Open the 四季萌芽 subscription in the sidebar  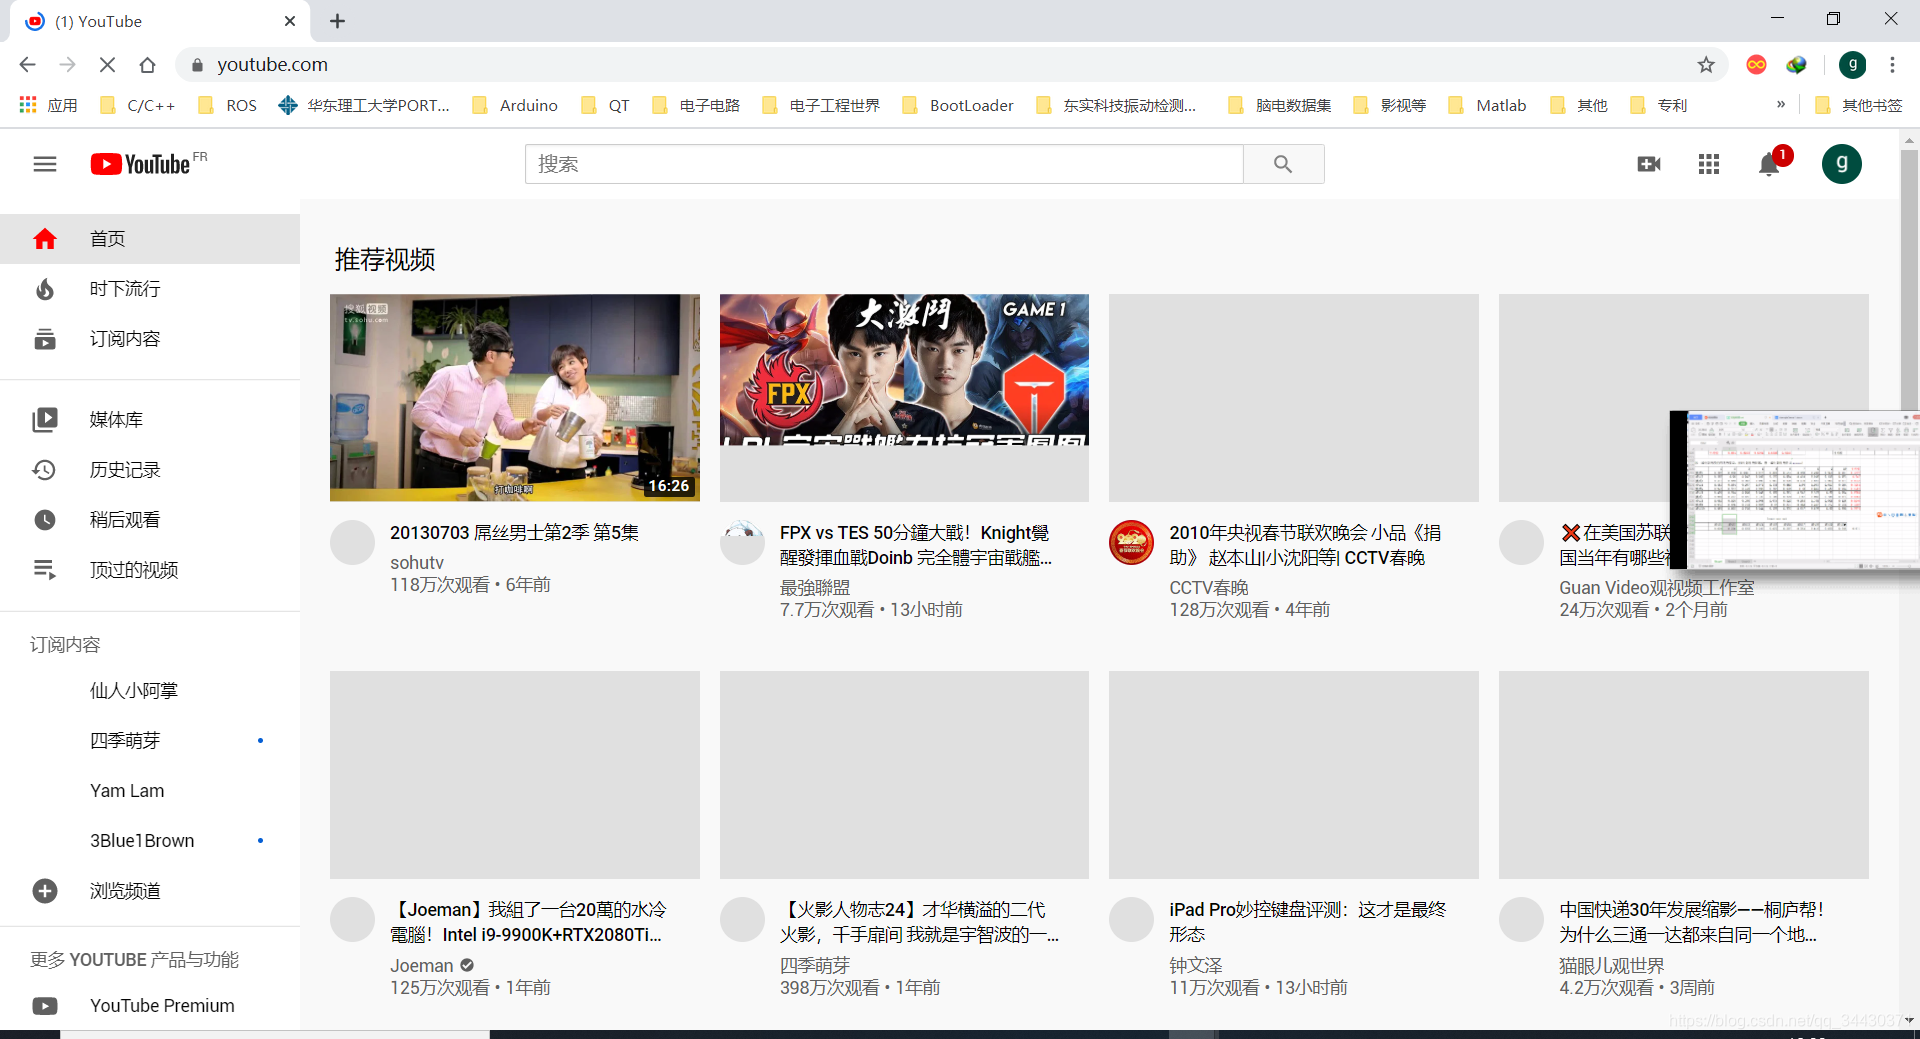pos(150,741)
